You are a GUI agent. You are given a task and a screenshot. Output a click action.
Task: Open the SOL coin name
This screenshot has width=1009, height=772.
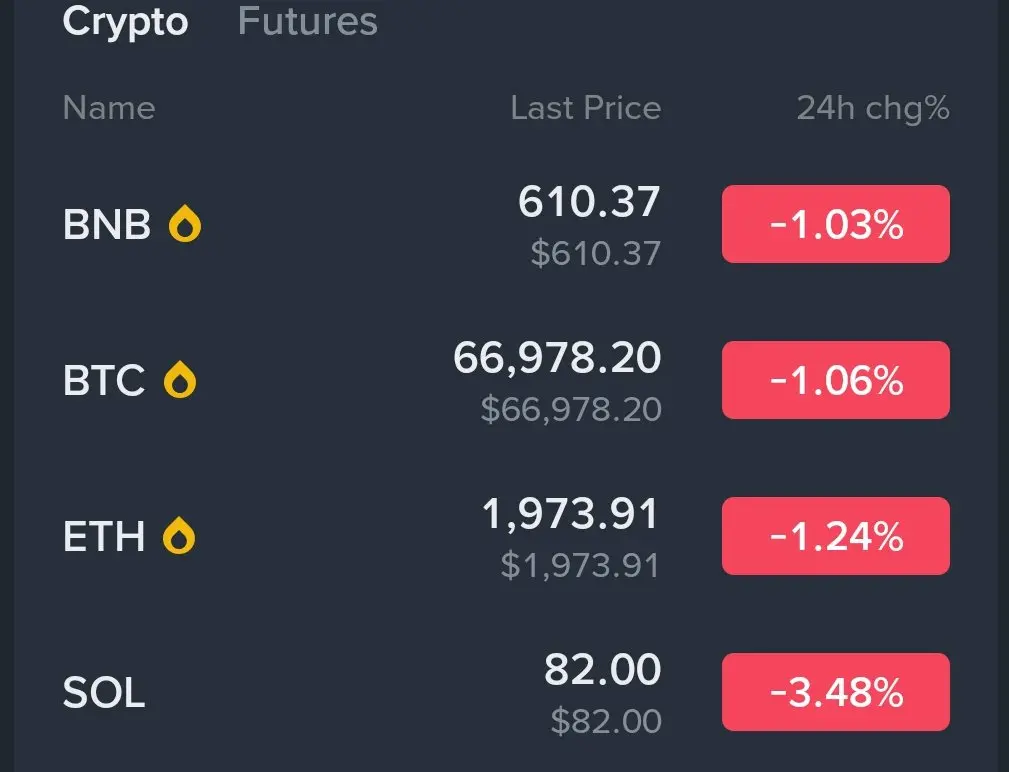click(104, 692)
